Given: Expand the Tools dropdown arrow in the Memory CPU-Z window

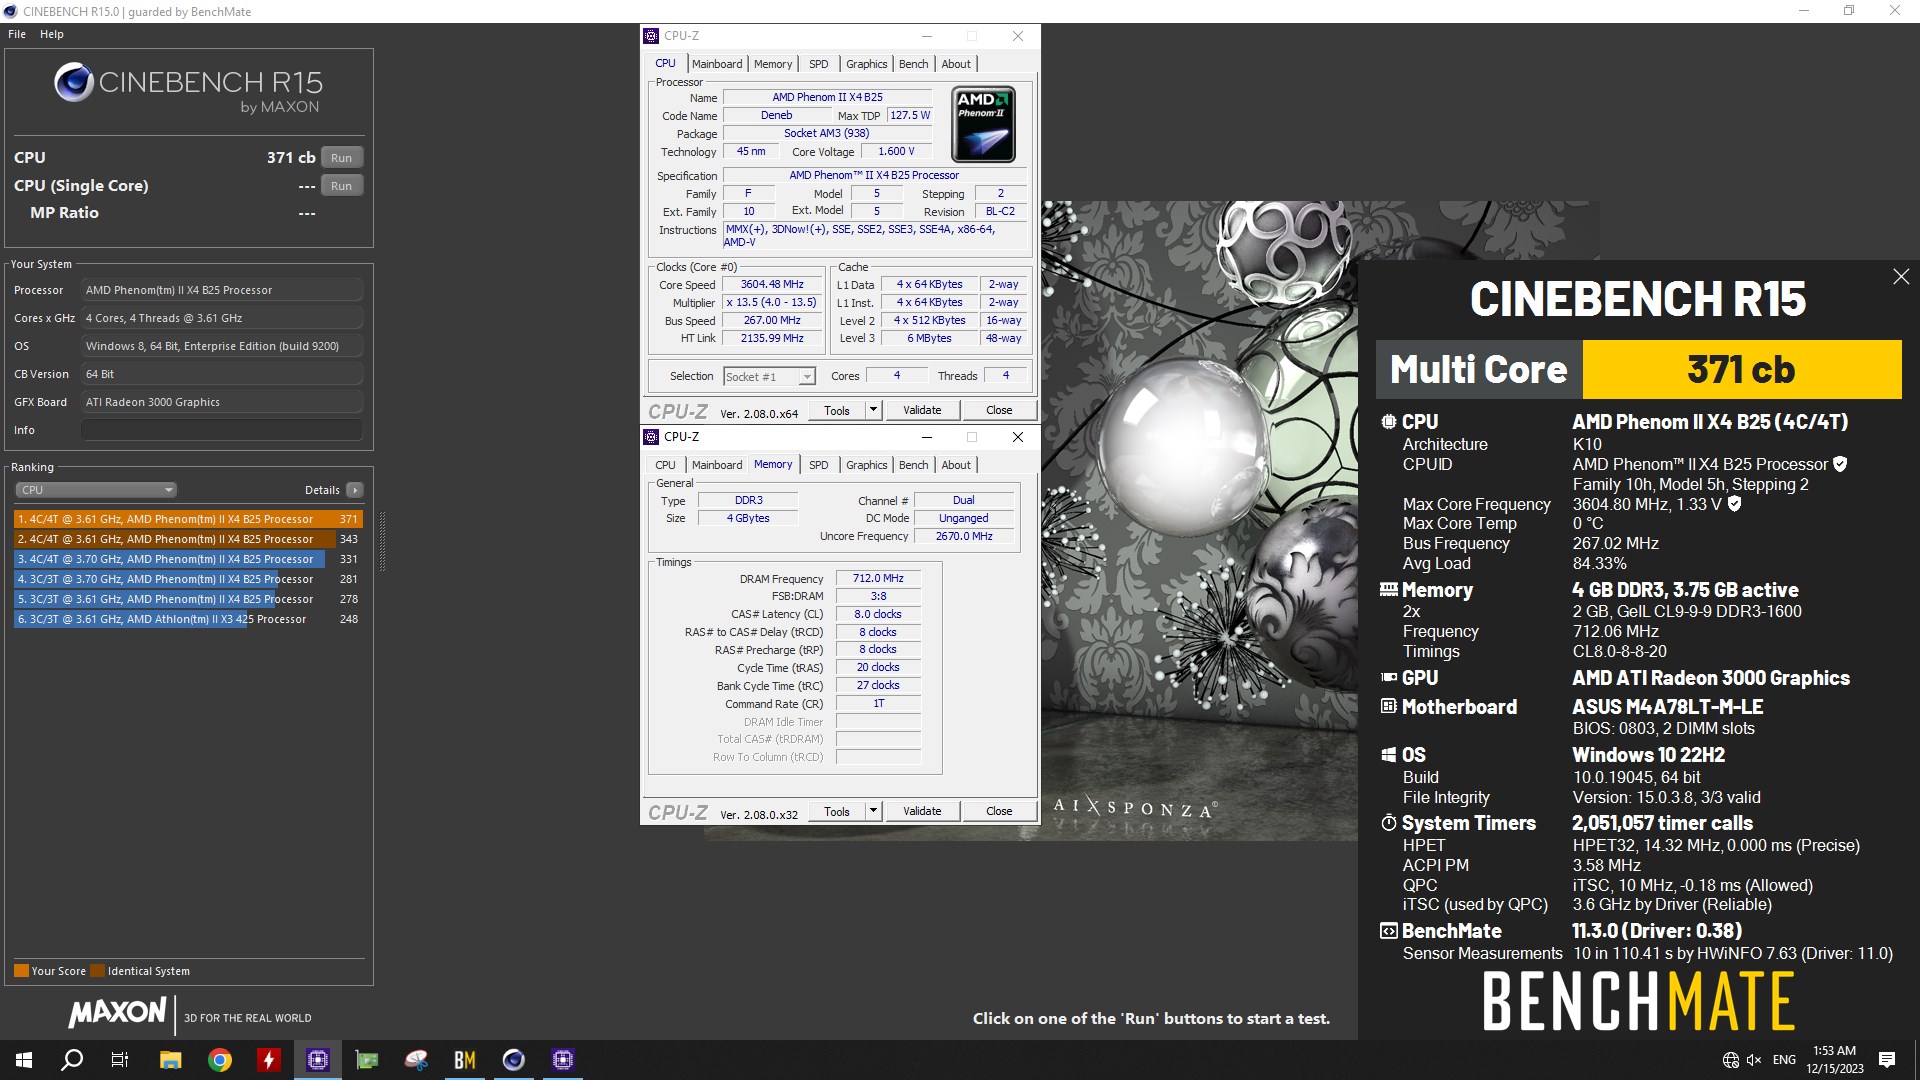Looking at the screenshot, I should tap(873, 811).
